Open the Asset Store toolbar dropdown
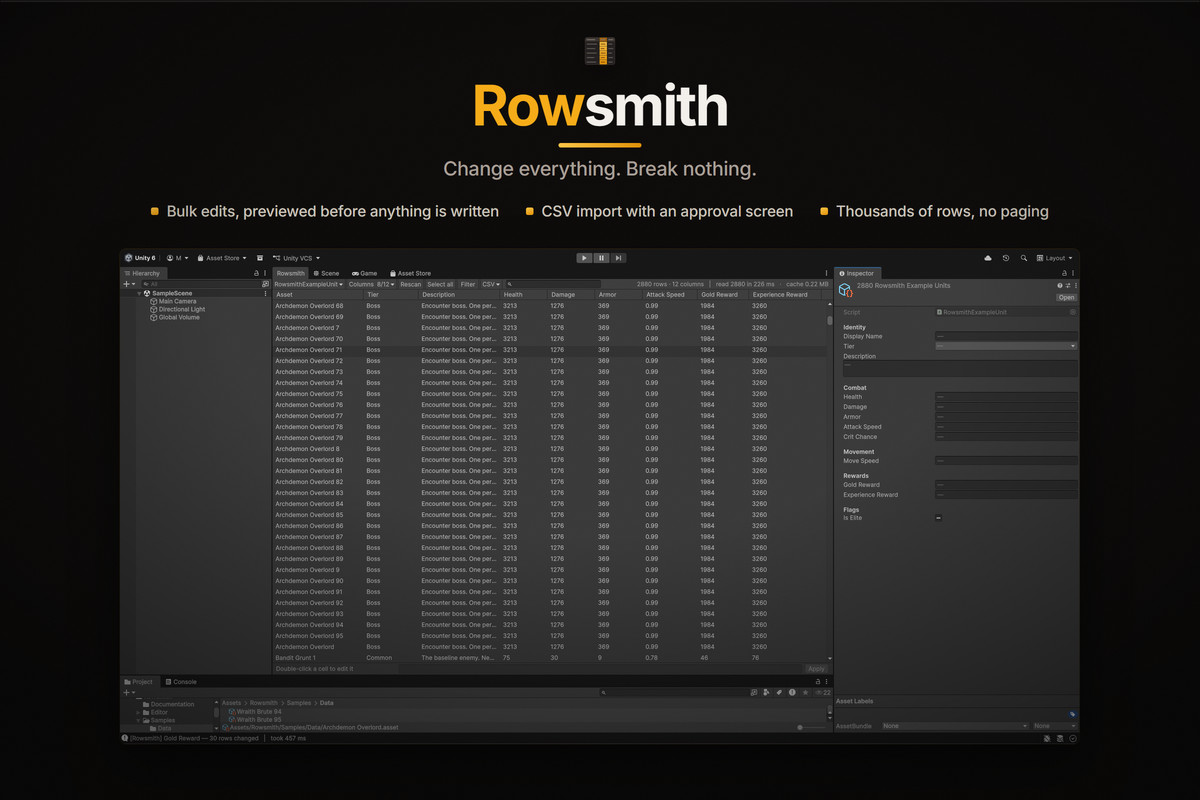The height and width of the screenshot is (800, 1200). (x=221, y=258)
